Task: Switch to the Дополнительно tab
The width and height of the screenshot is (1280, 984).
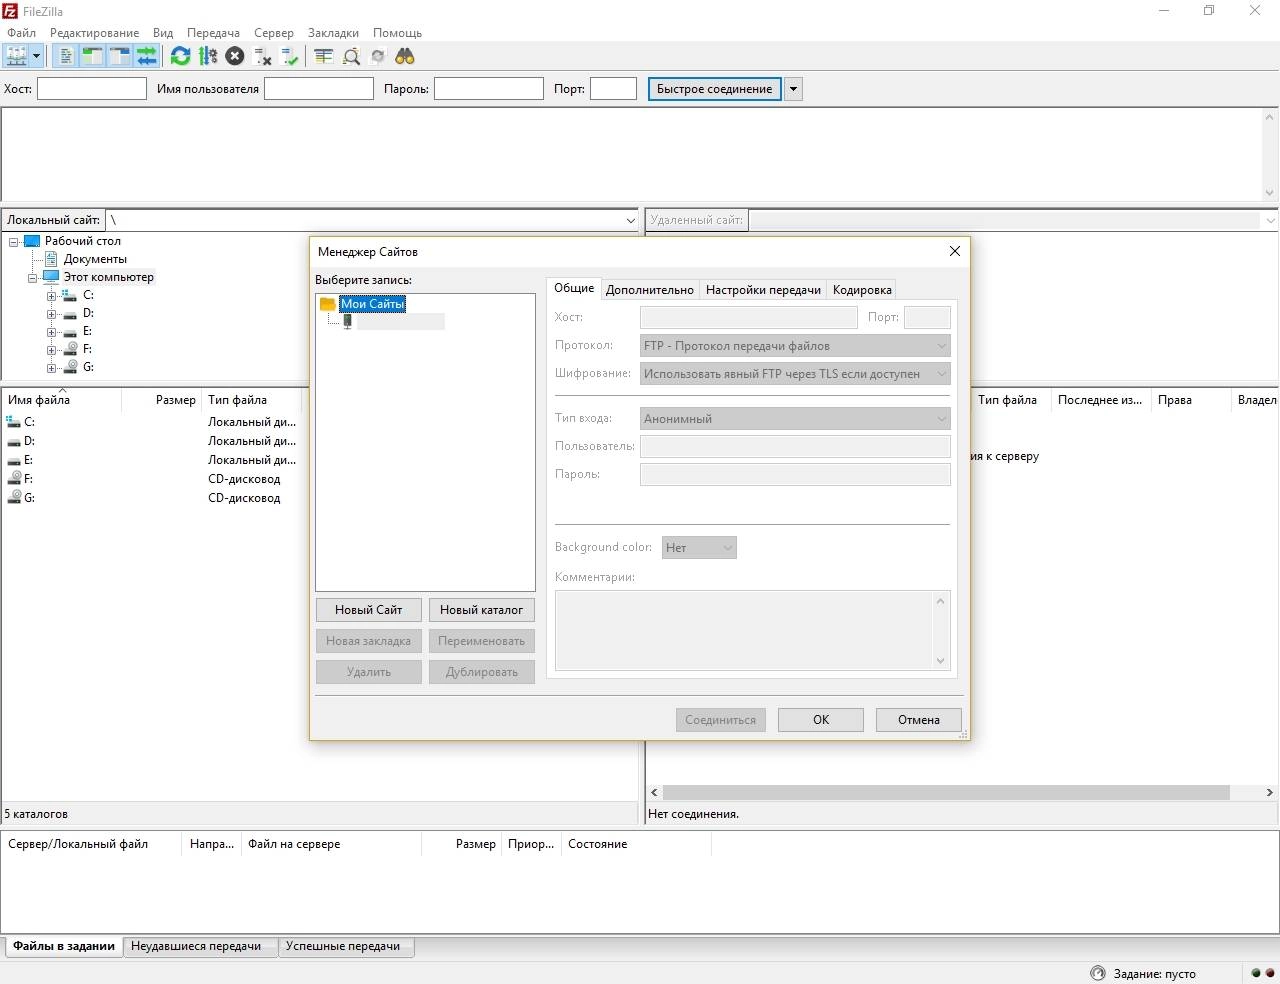Action: [650, 290]
